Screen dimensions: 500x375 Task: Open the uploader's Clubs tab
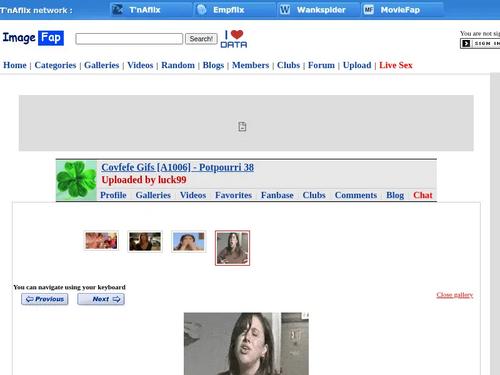click(x=314, y=195)
